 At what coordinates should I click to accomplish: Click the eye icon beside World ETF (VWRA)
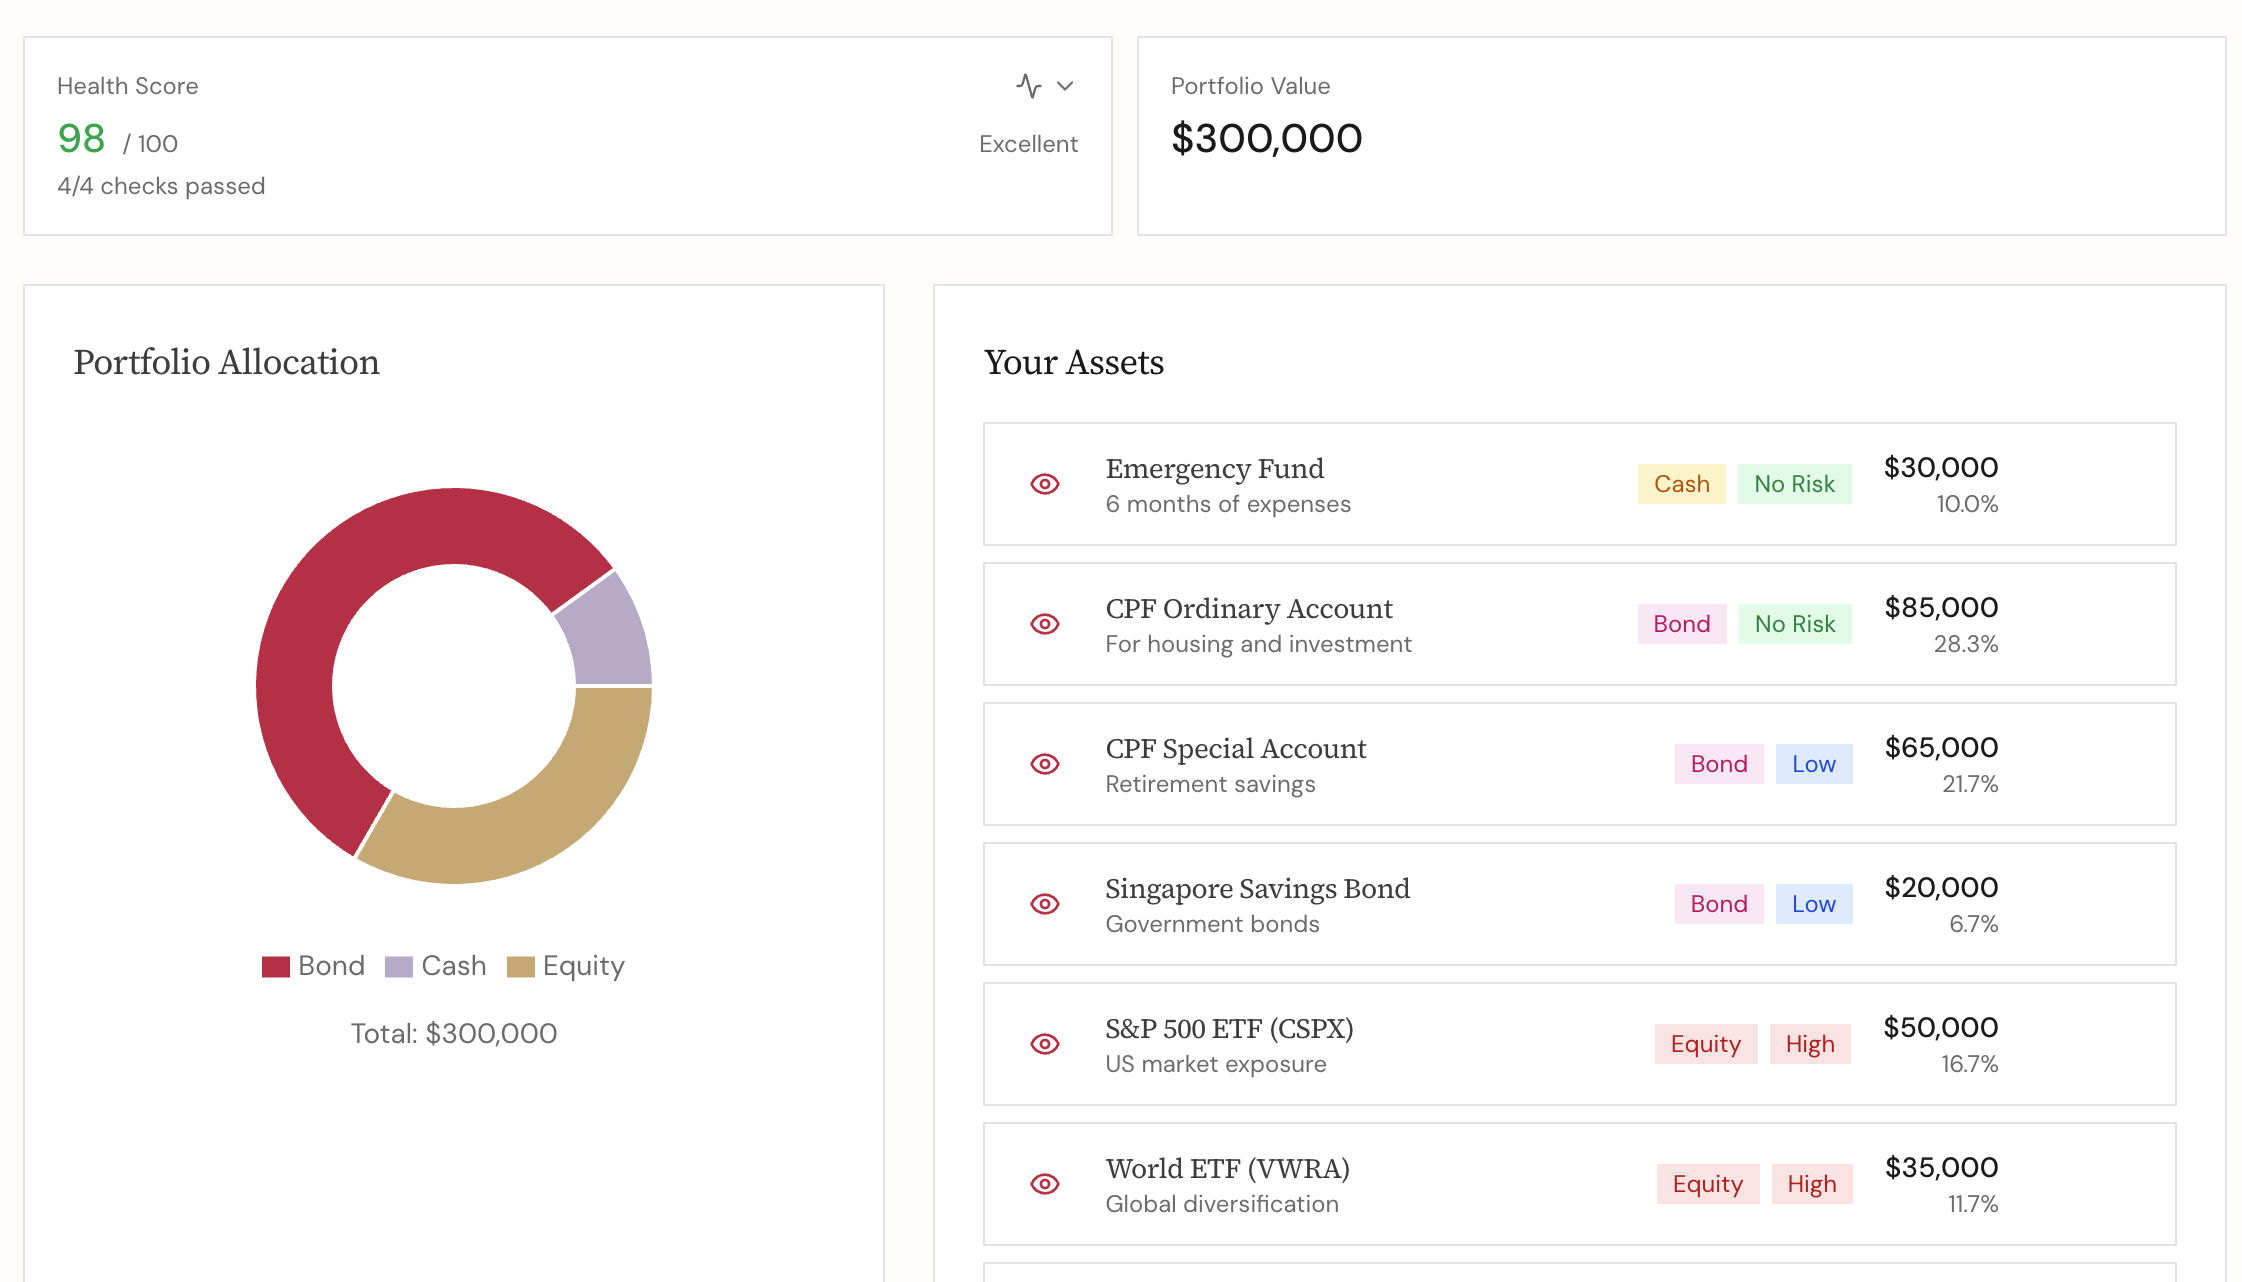coord(1044,1184)
